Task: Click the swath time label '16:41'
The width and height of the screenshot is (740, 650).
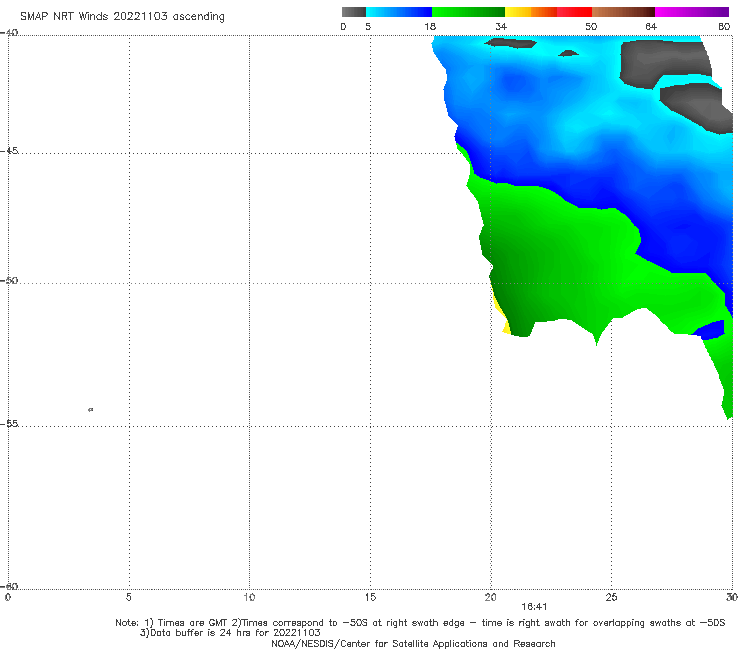Action: pyautogui.click(x=534, y=607)
